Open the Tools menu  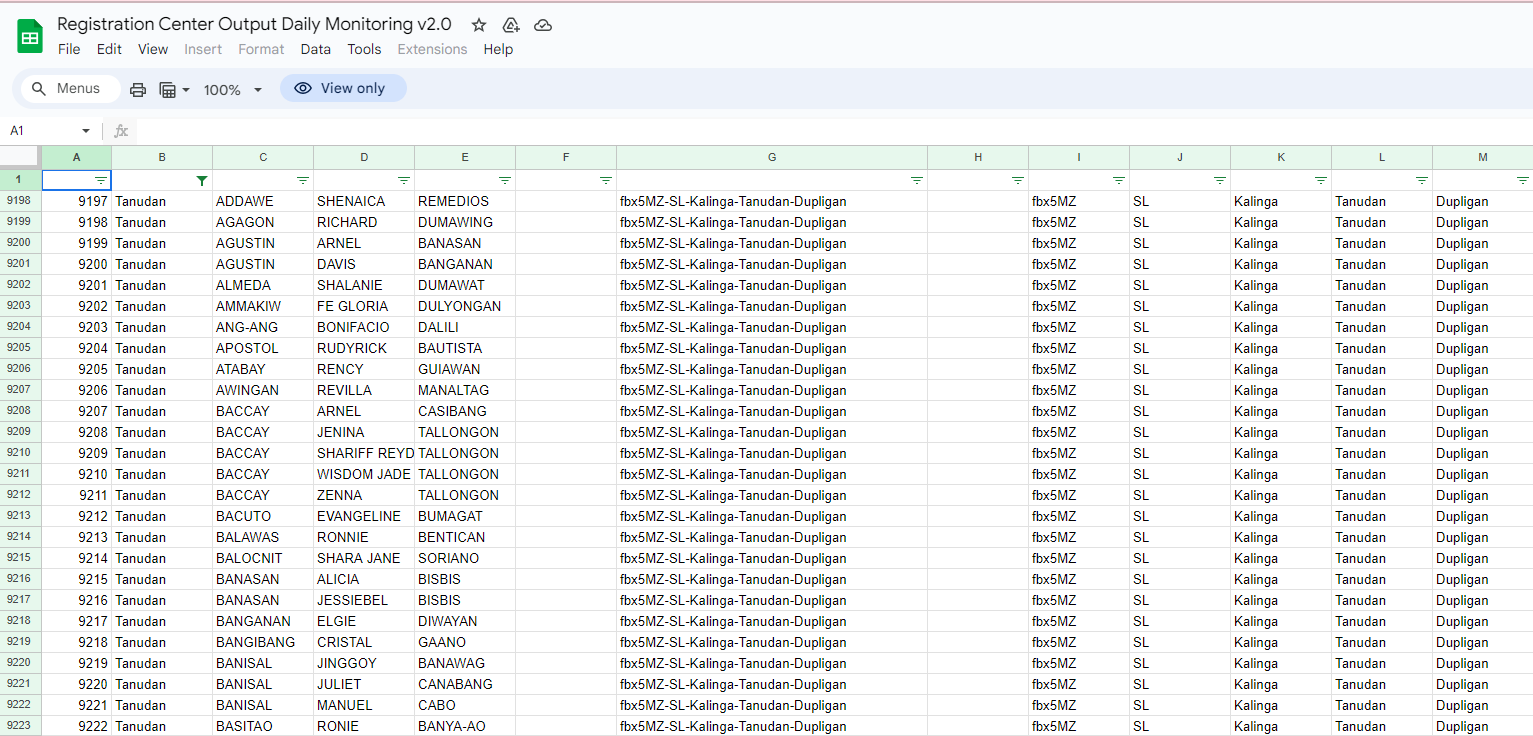click(x=364, y=49)
